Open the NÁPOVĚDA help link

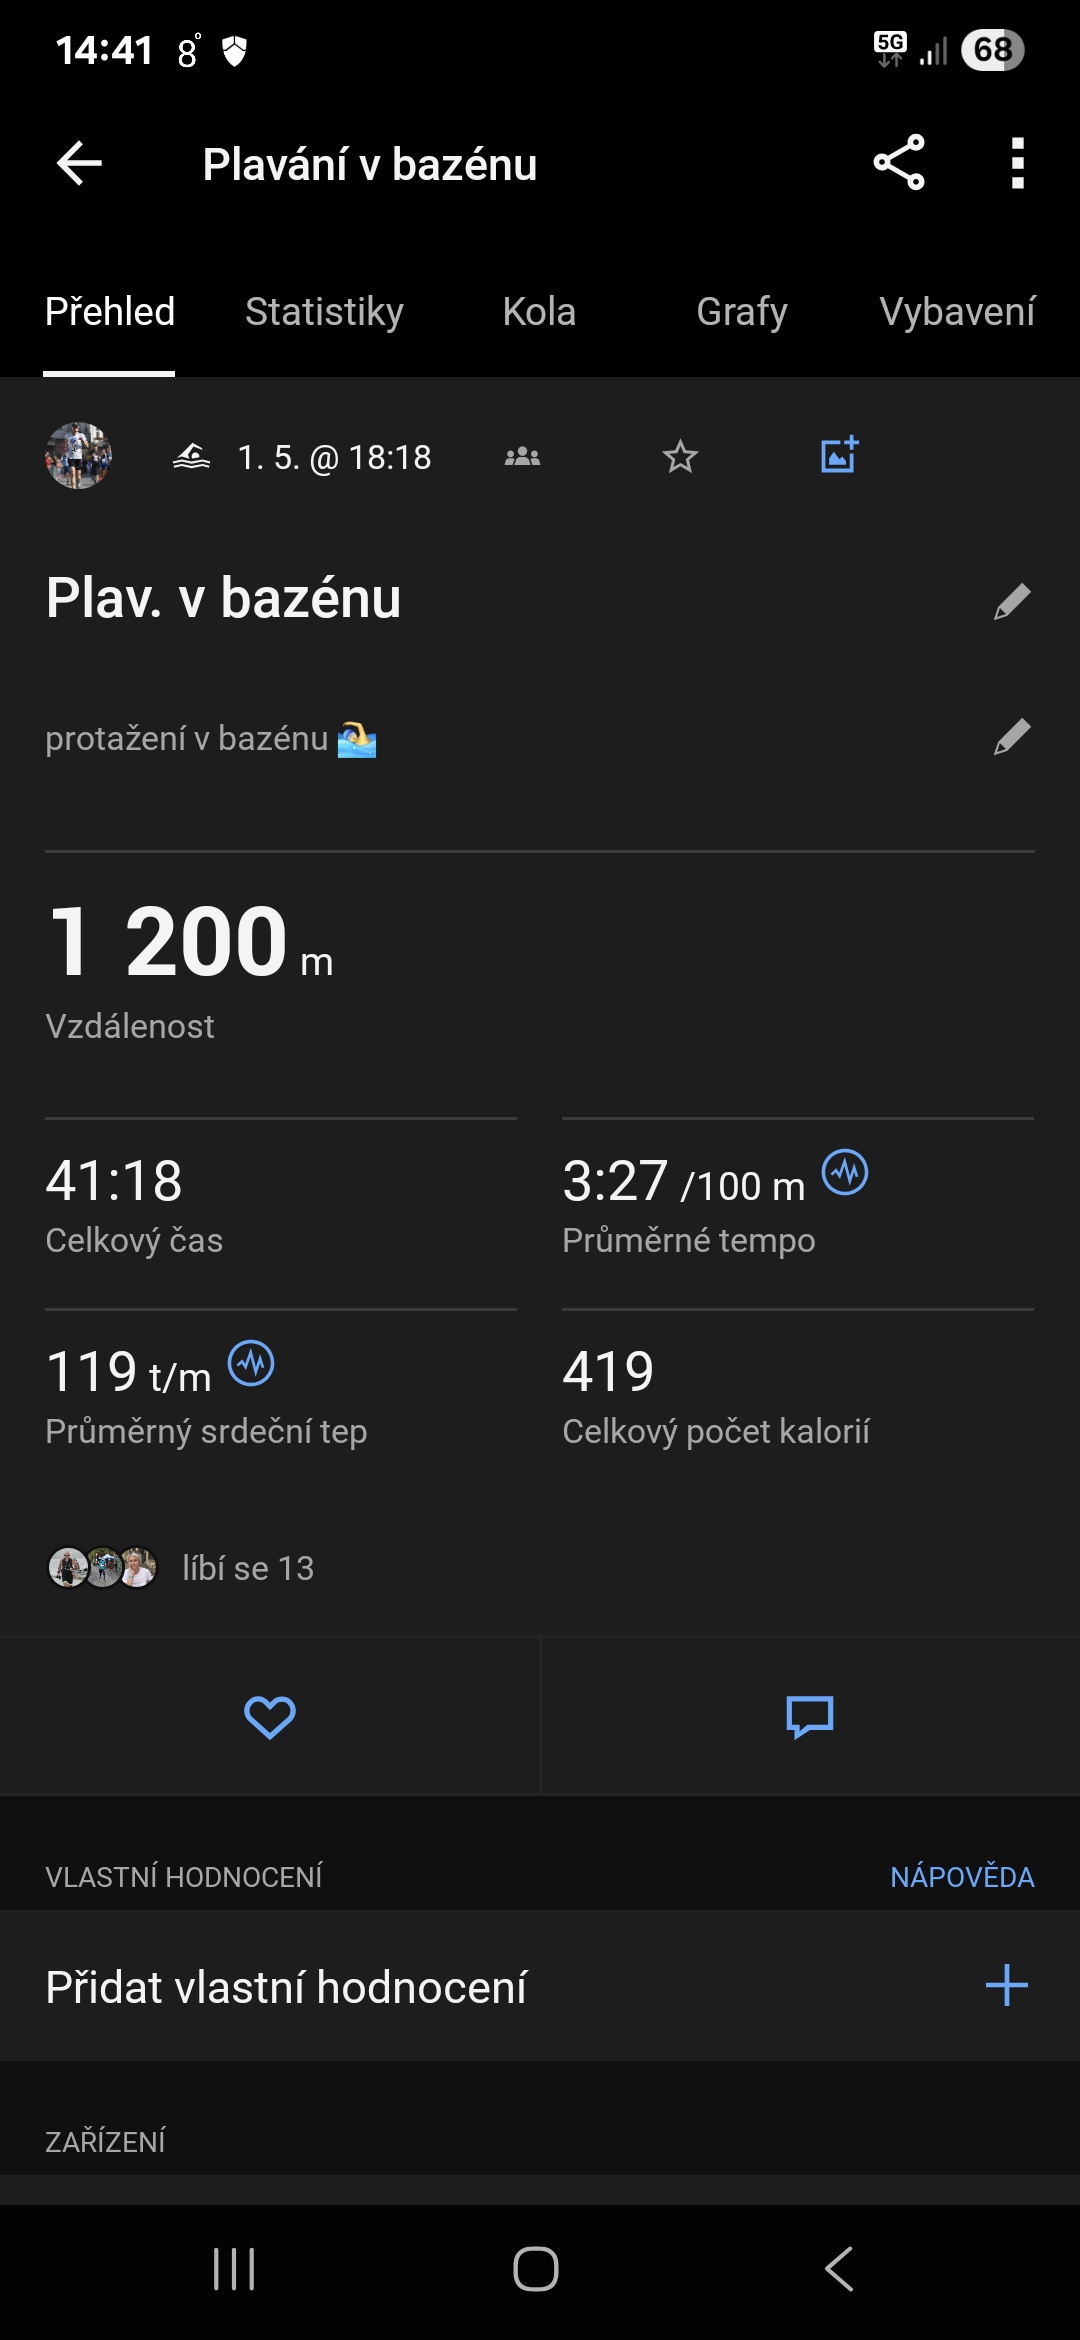(x=962, y=1877)
